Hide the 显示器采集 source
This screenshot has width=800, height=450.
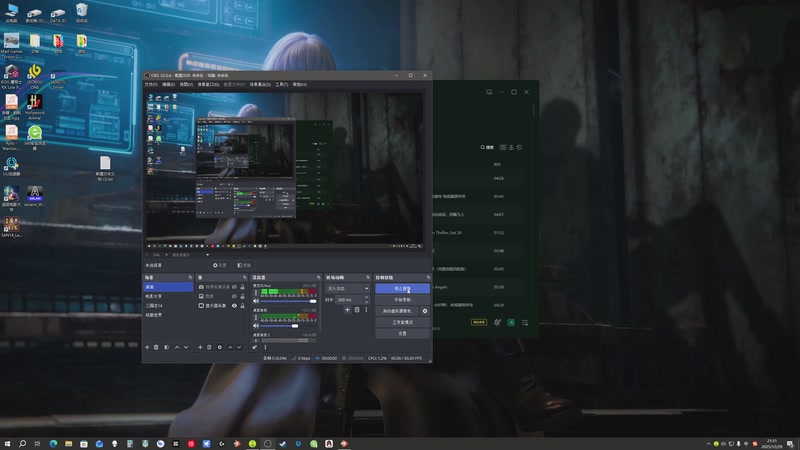234,306
